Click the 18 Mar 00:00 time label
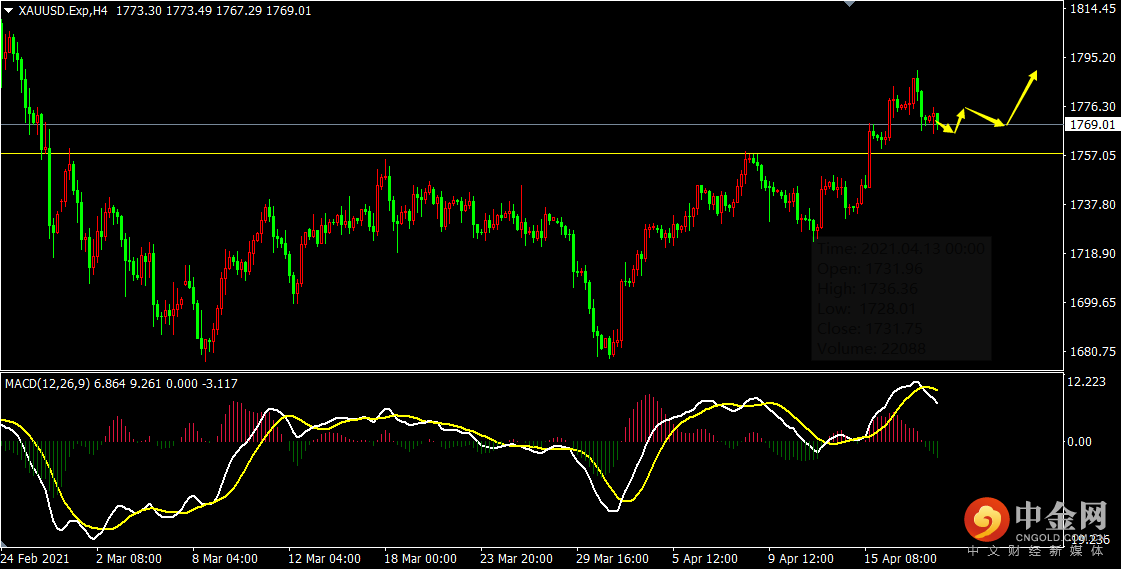The height and width of the screenshot is (569, 1121). pyautogui.click(x=421, y=558)
